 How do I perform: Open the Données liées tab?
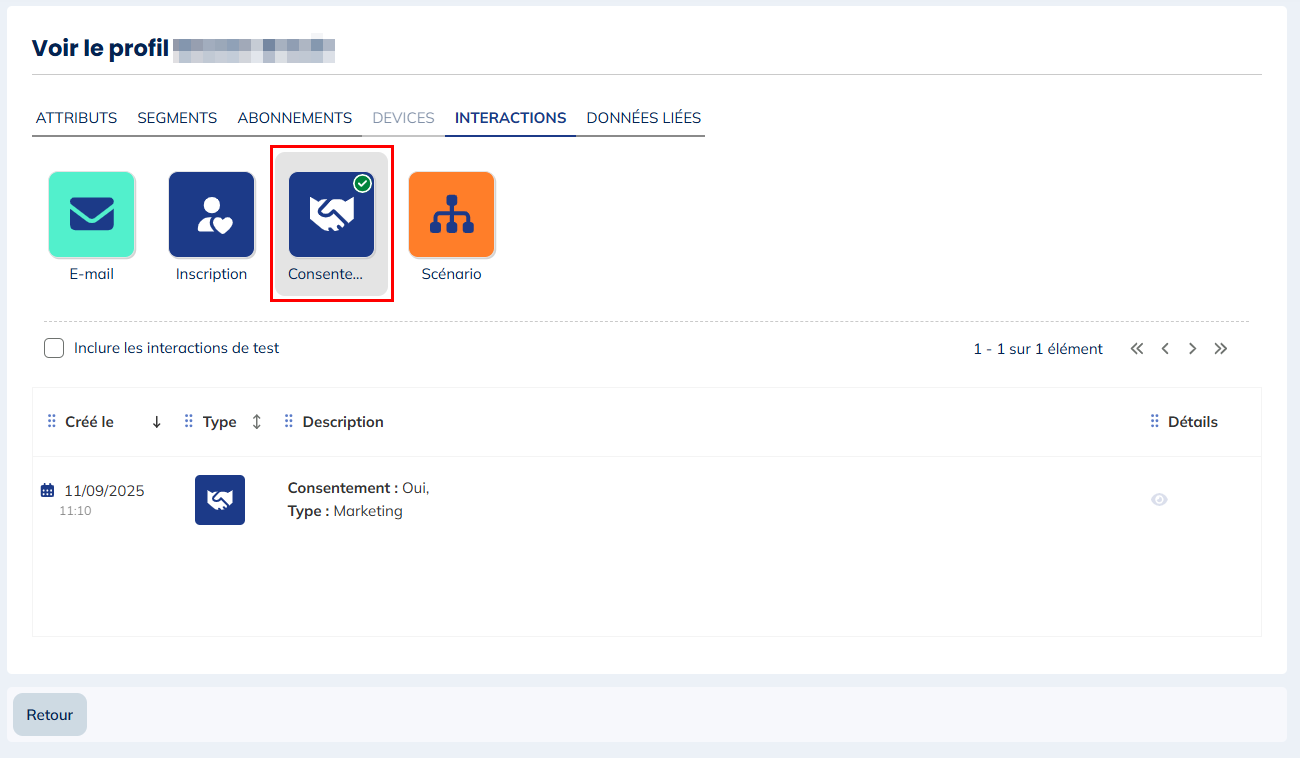pyautogui.click(x=643, y=118)
